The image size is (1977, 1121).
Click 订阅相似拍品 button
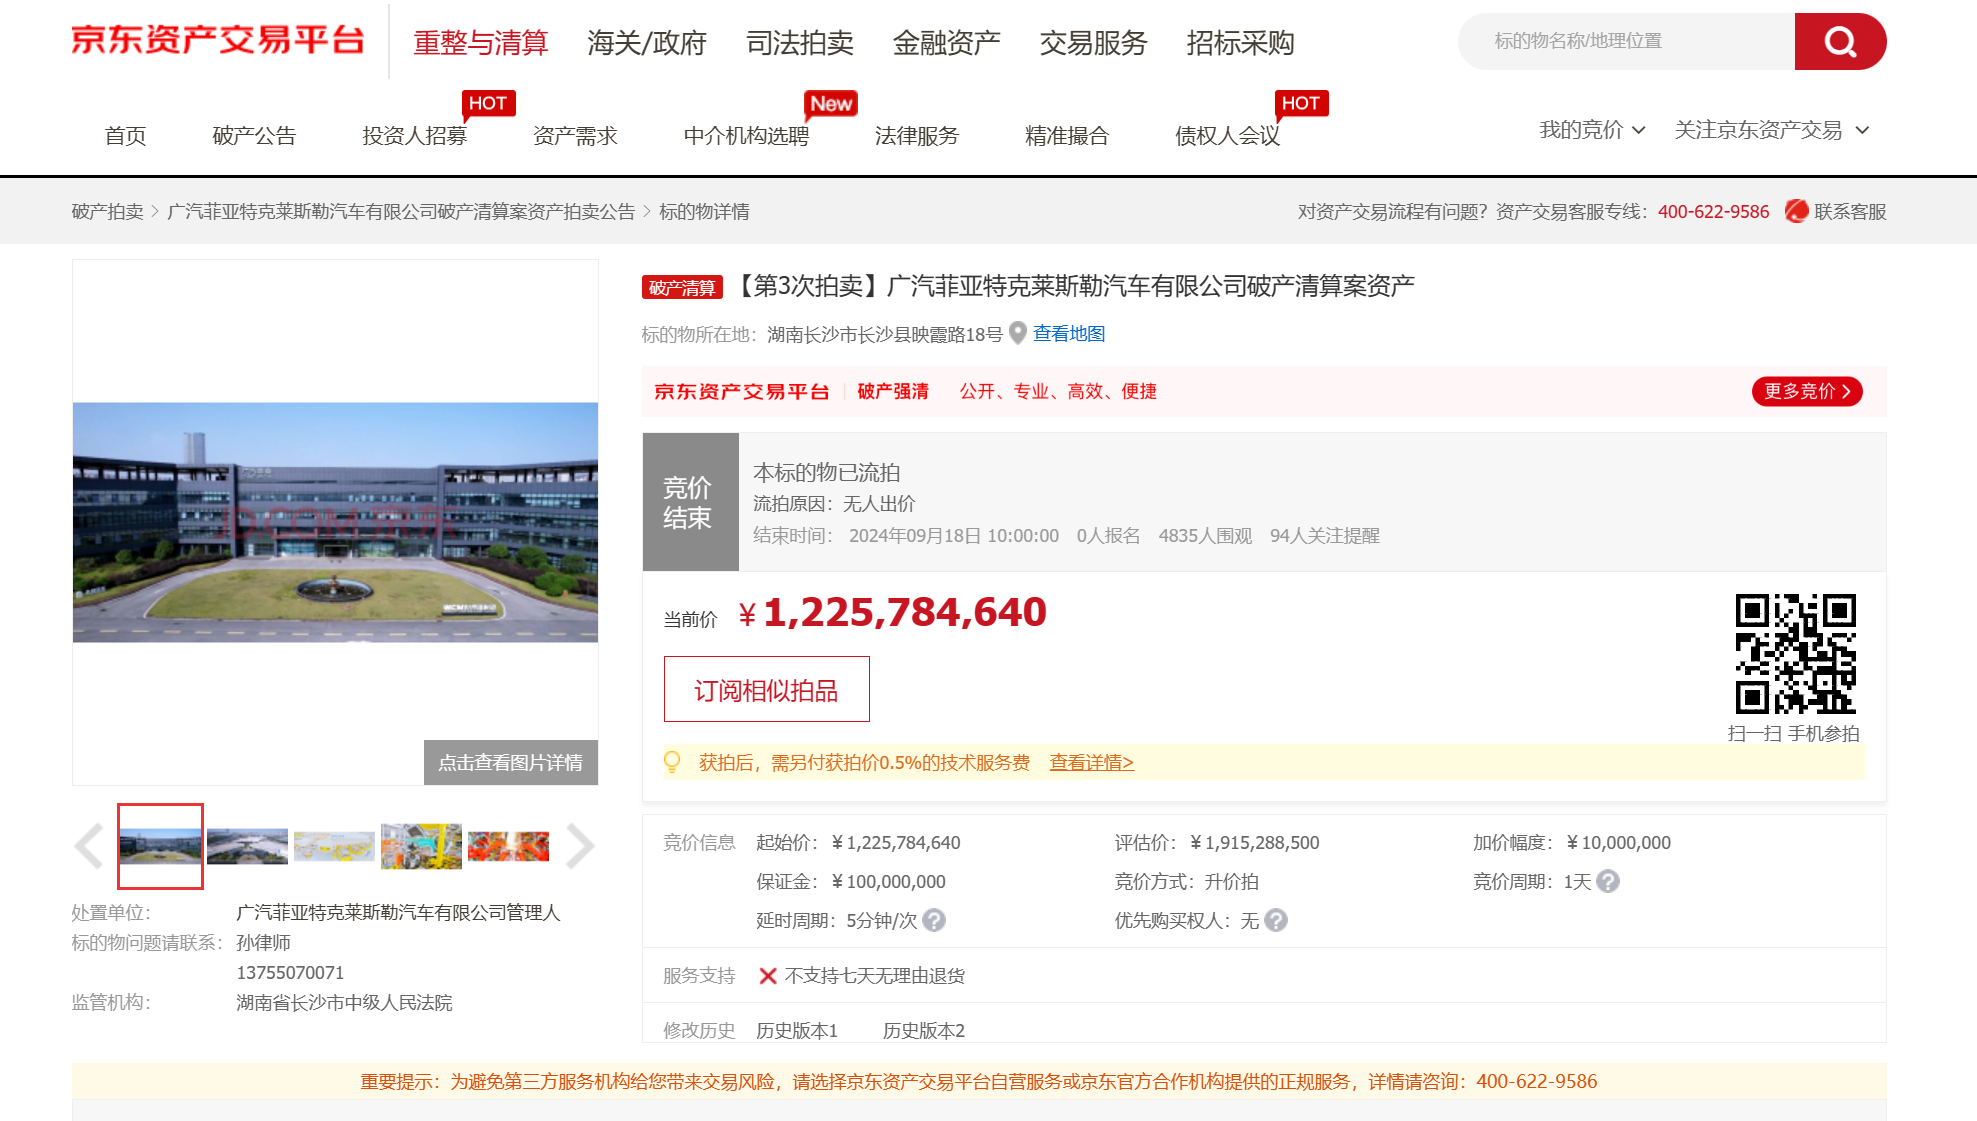click(x=766, y=689)
